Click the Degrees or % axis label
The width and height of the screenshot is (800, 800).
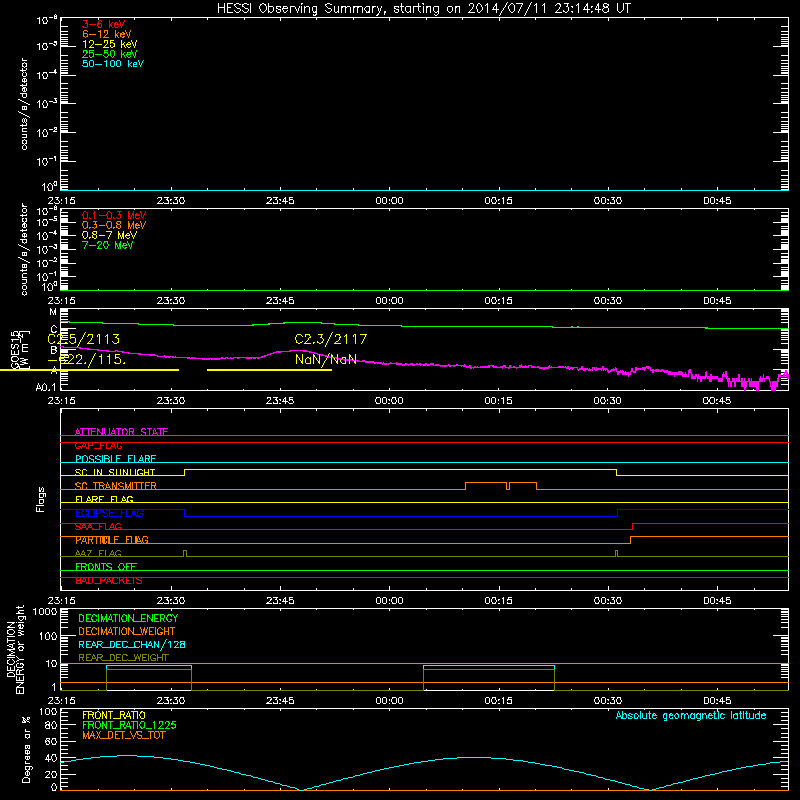26,749
